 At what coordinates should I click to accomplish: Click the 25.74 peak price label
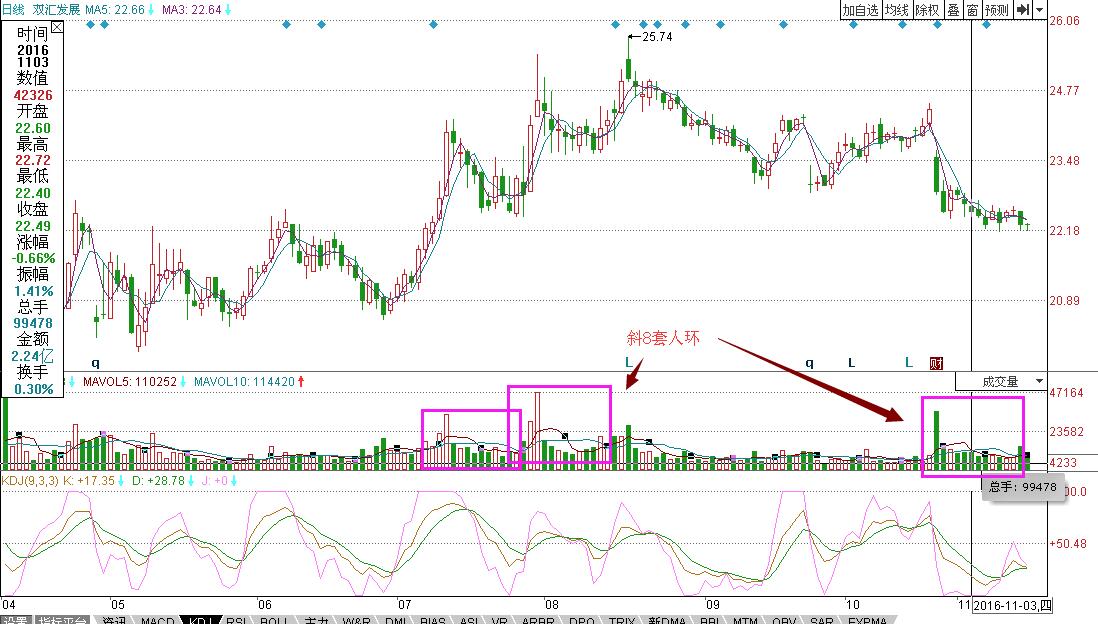pos(656,36)
